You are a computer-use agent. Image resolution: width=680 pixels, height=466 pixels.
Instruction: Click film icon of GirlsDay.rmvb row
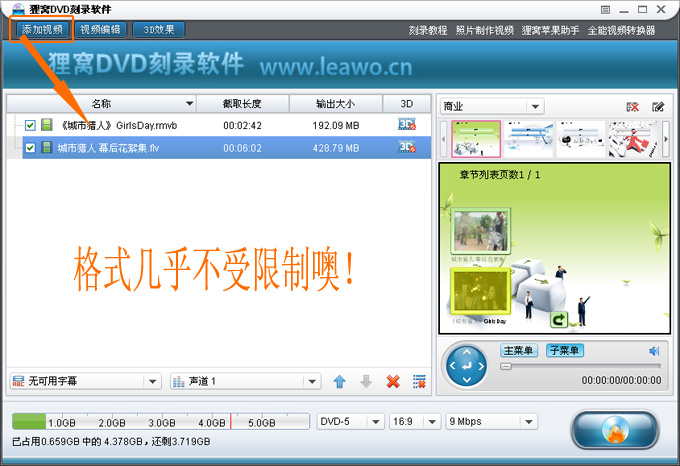point(46,125)
